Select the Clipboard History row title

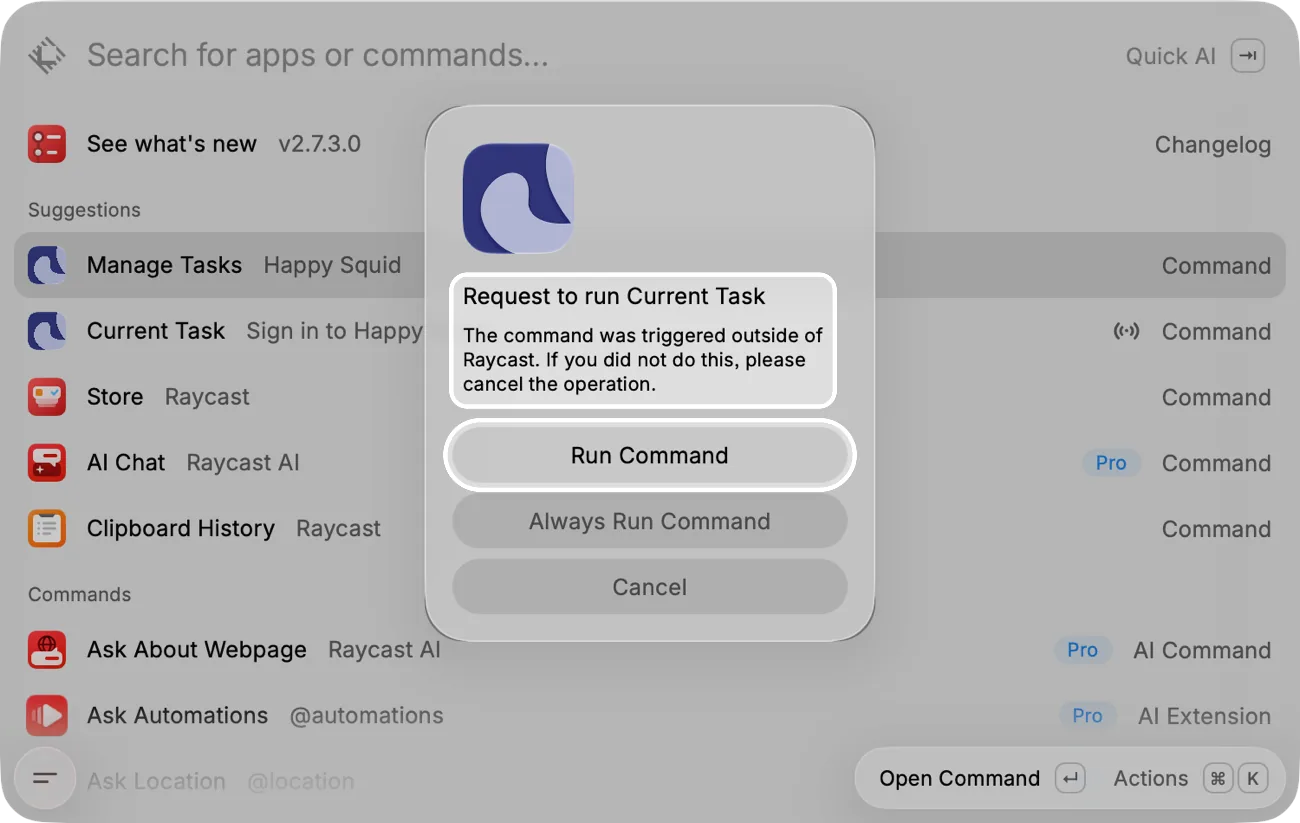pos(181,529)
